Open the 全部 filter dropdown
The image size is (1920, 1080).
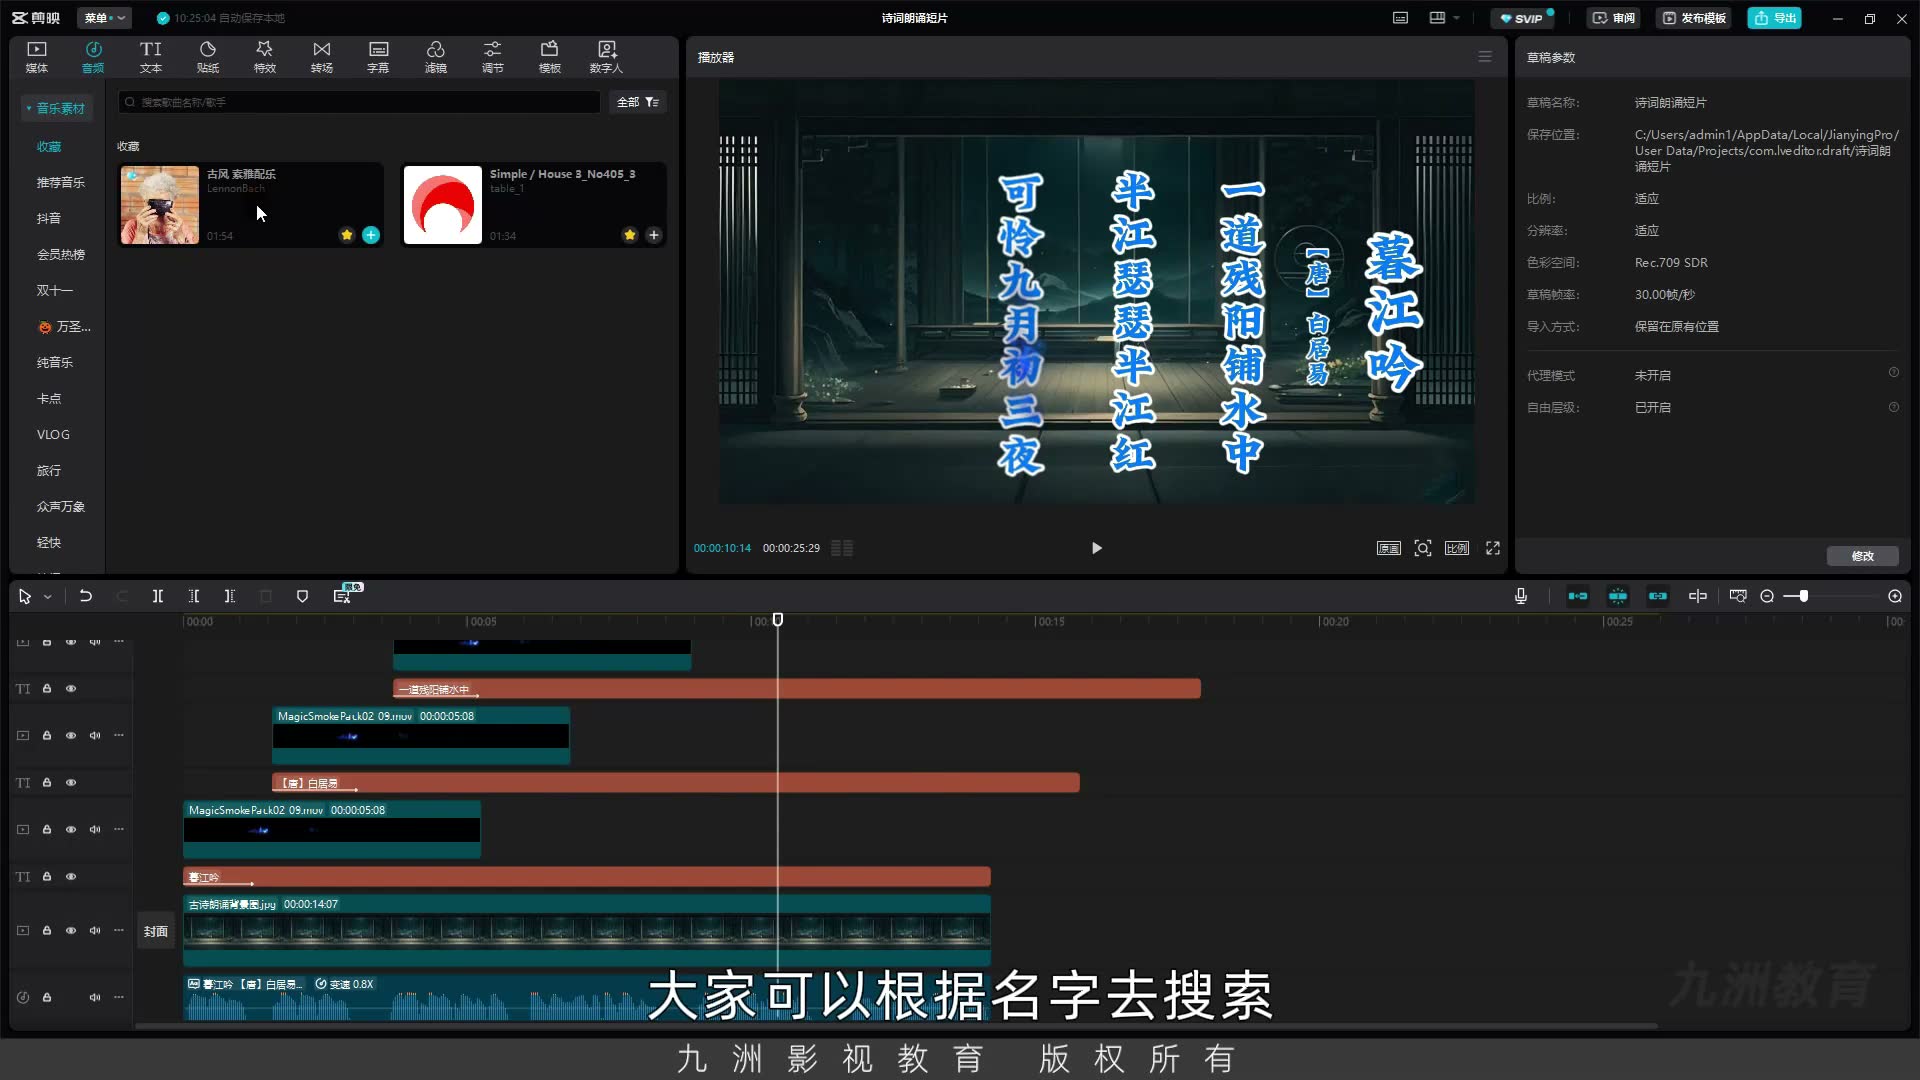pos(638,102)
